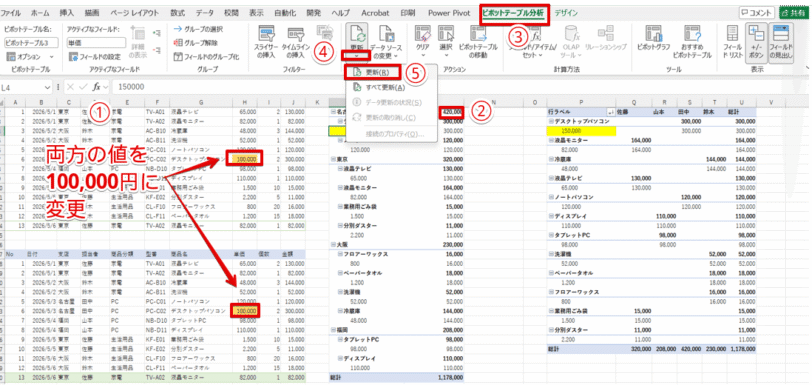The image size is (812, 385).
Task: Collapse デスクトップパソコン in right pivot table
Action: tap(551, 121)
